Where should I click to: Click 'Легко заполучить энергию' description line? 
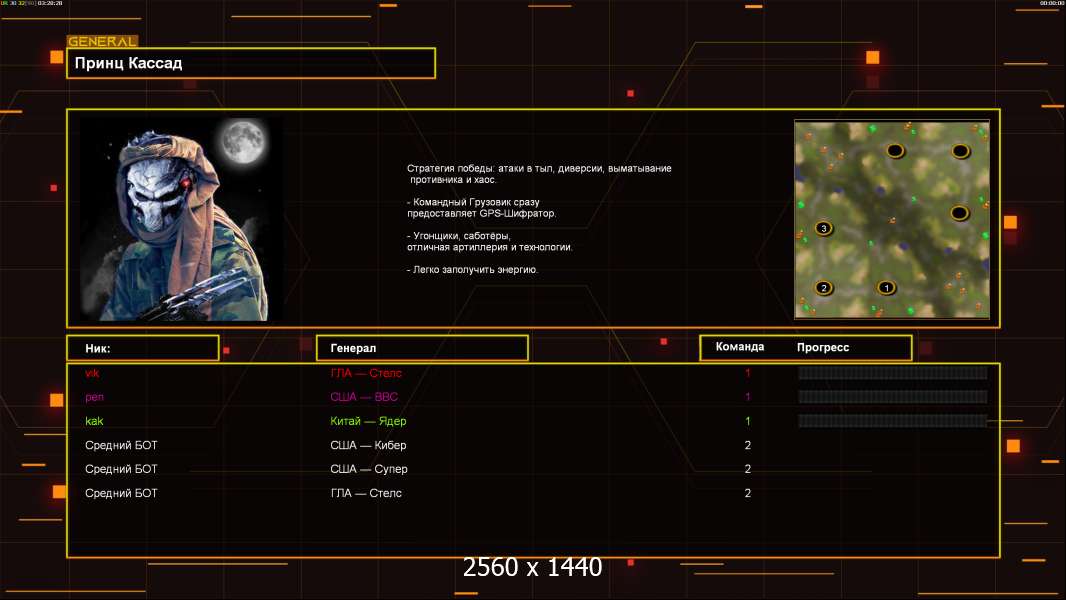(472, 270)
